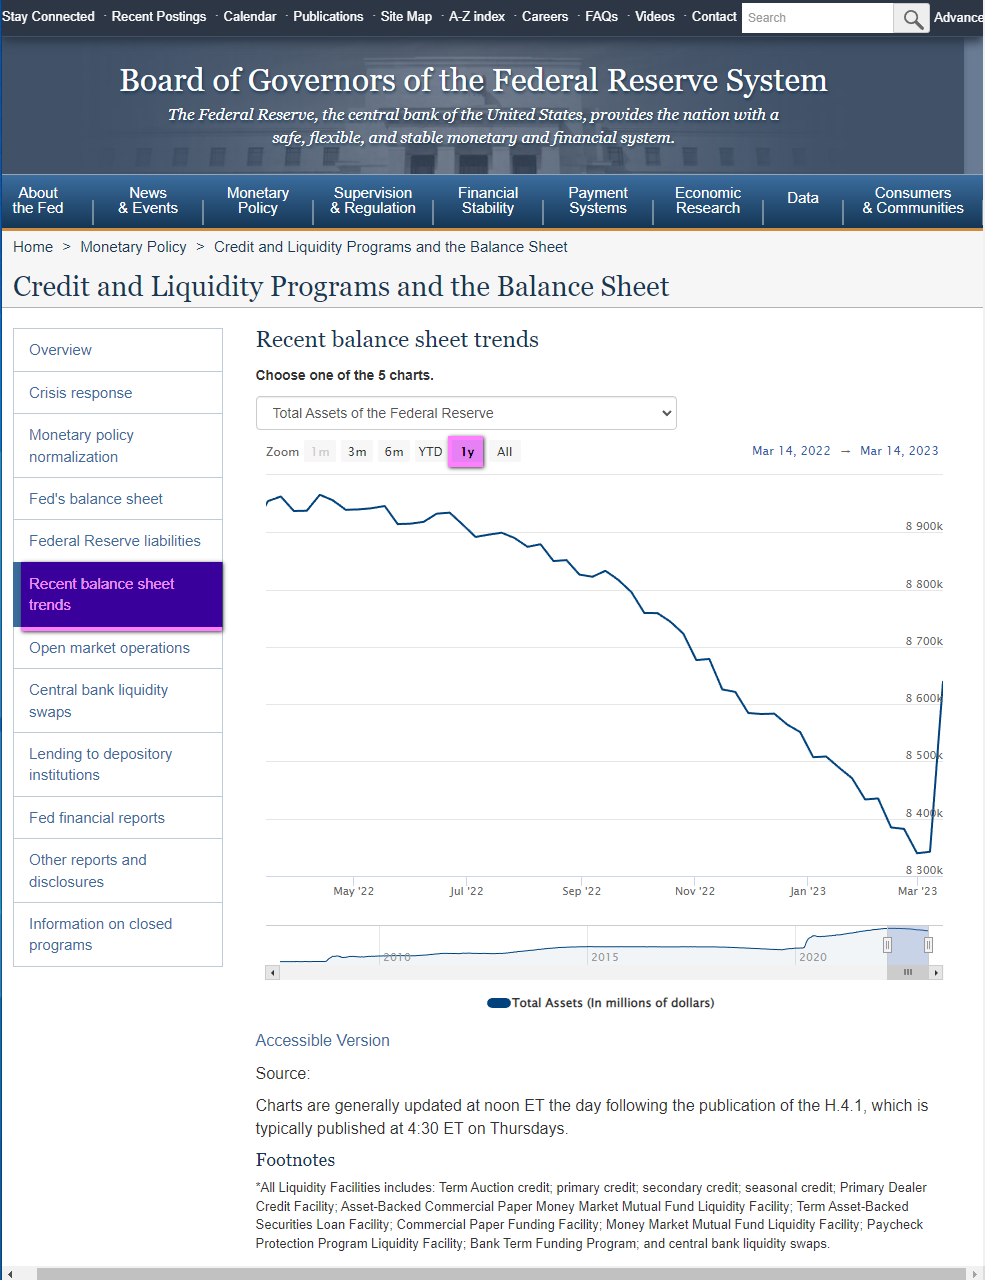Open the FAQs link
The width and height of the screenshot is (985, 1280).
click(x=601, y=17)
